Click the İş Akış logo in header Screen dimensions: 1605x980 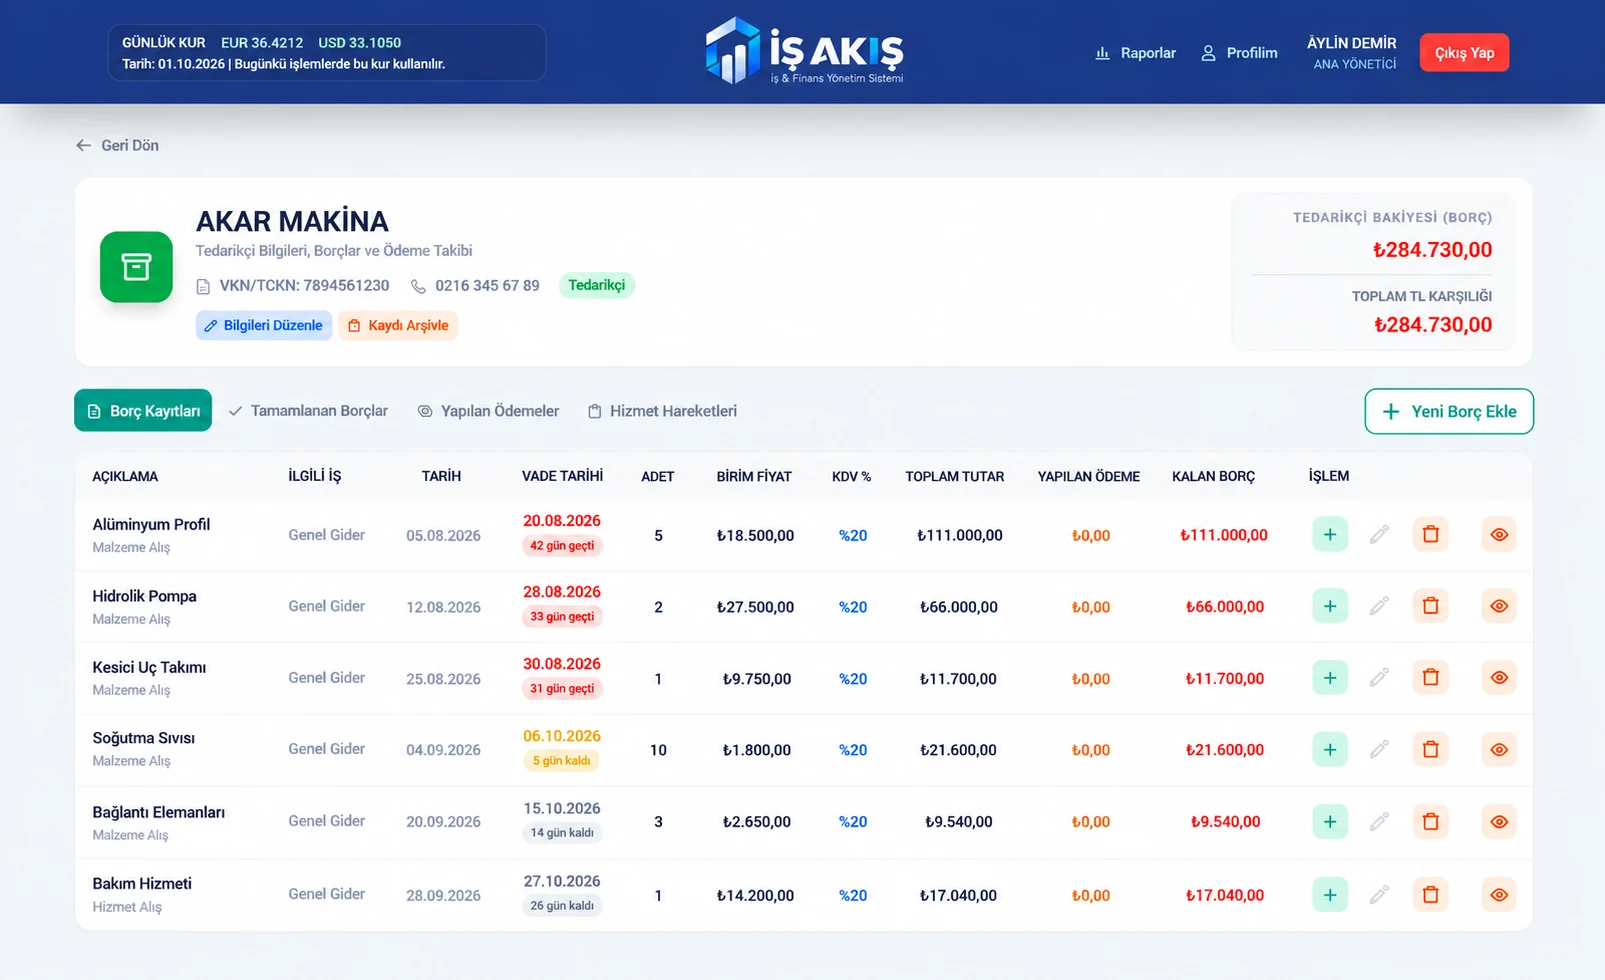805,50
